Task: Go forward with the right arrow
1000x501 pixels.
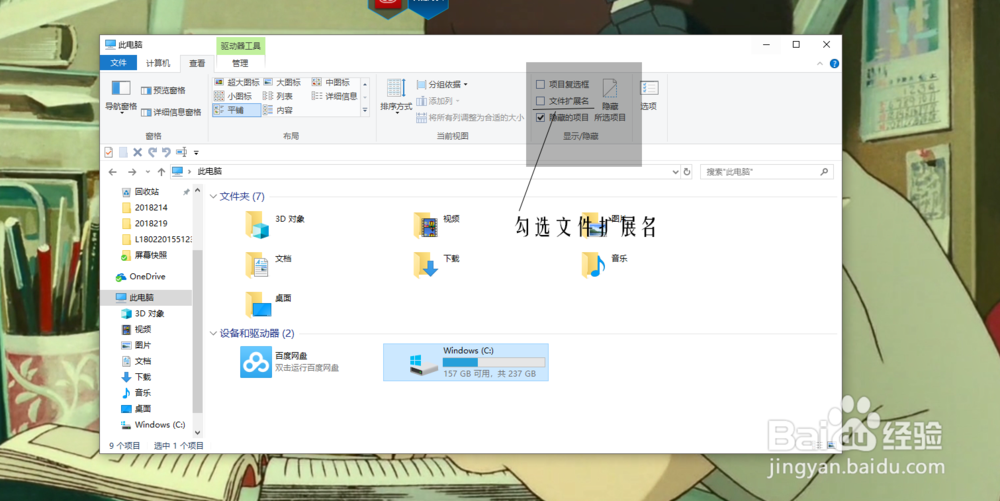Action: [x=132, y=172]
